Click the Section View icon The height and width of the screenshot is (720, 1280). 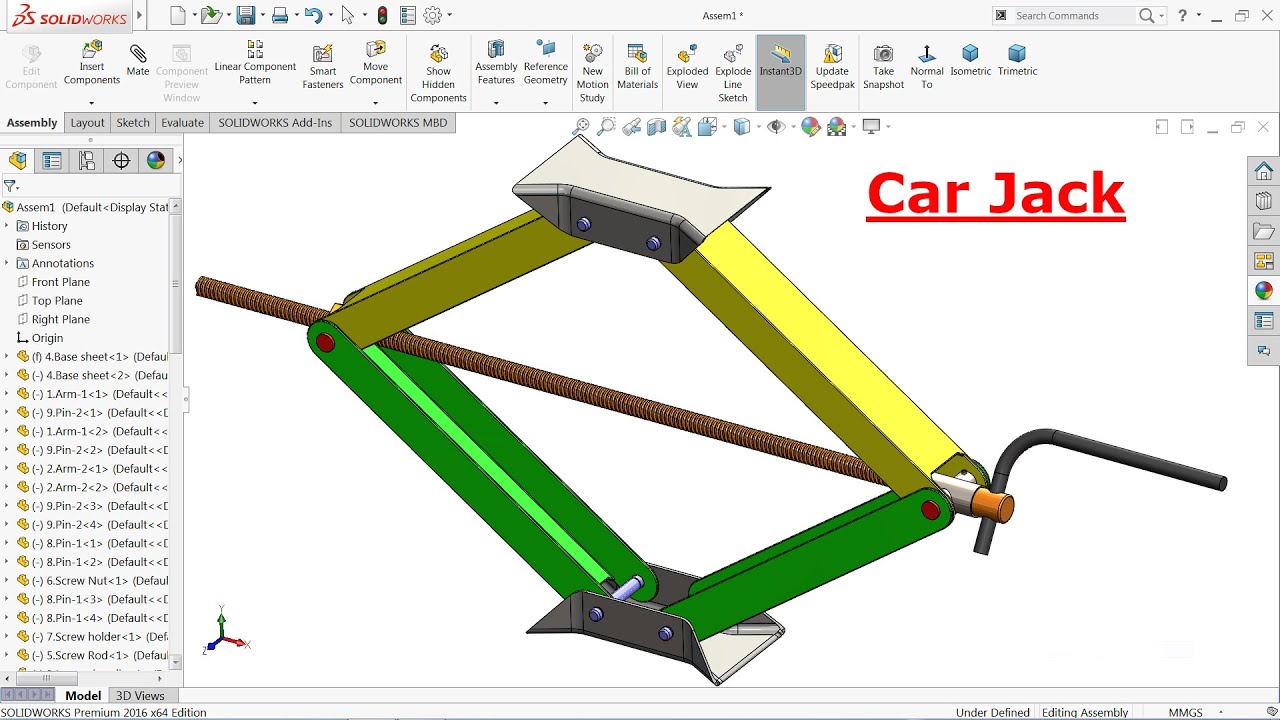pyautogui.click(x=656, y=127)
